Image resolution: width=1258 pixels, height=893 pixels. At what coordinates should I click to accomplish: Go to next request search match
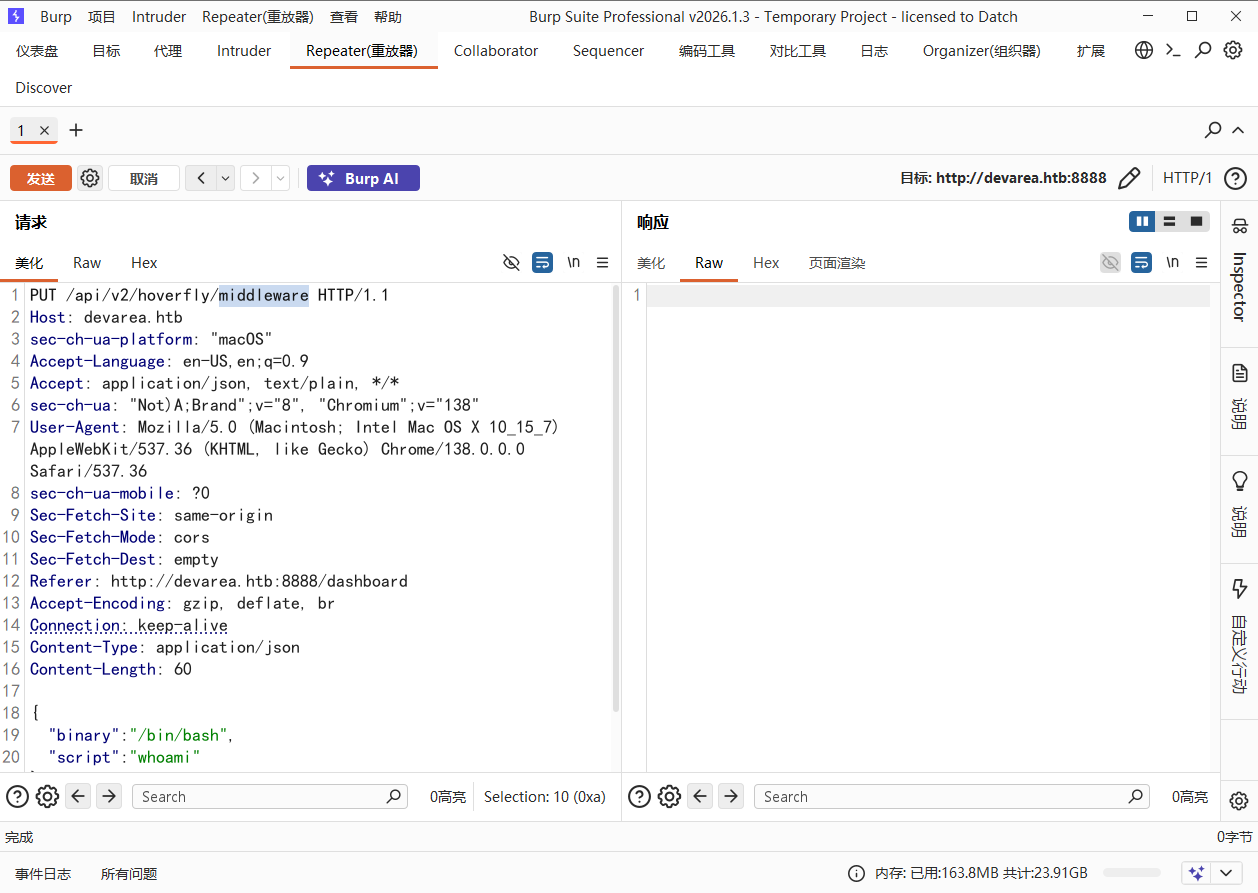click(x=109, y=796)
